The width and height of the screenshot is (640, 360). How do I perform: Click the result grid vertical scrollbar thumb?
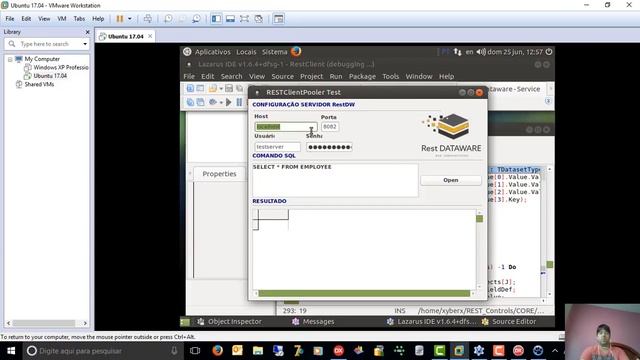[x=480, y=219]
